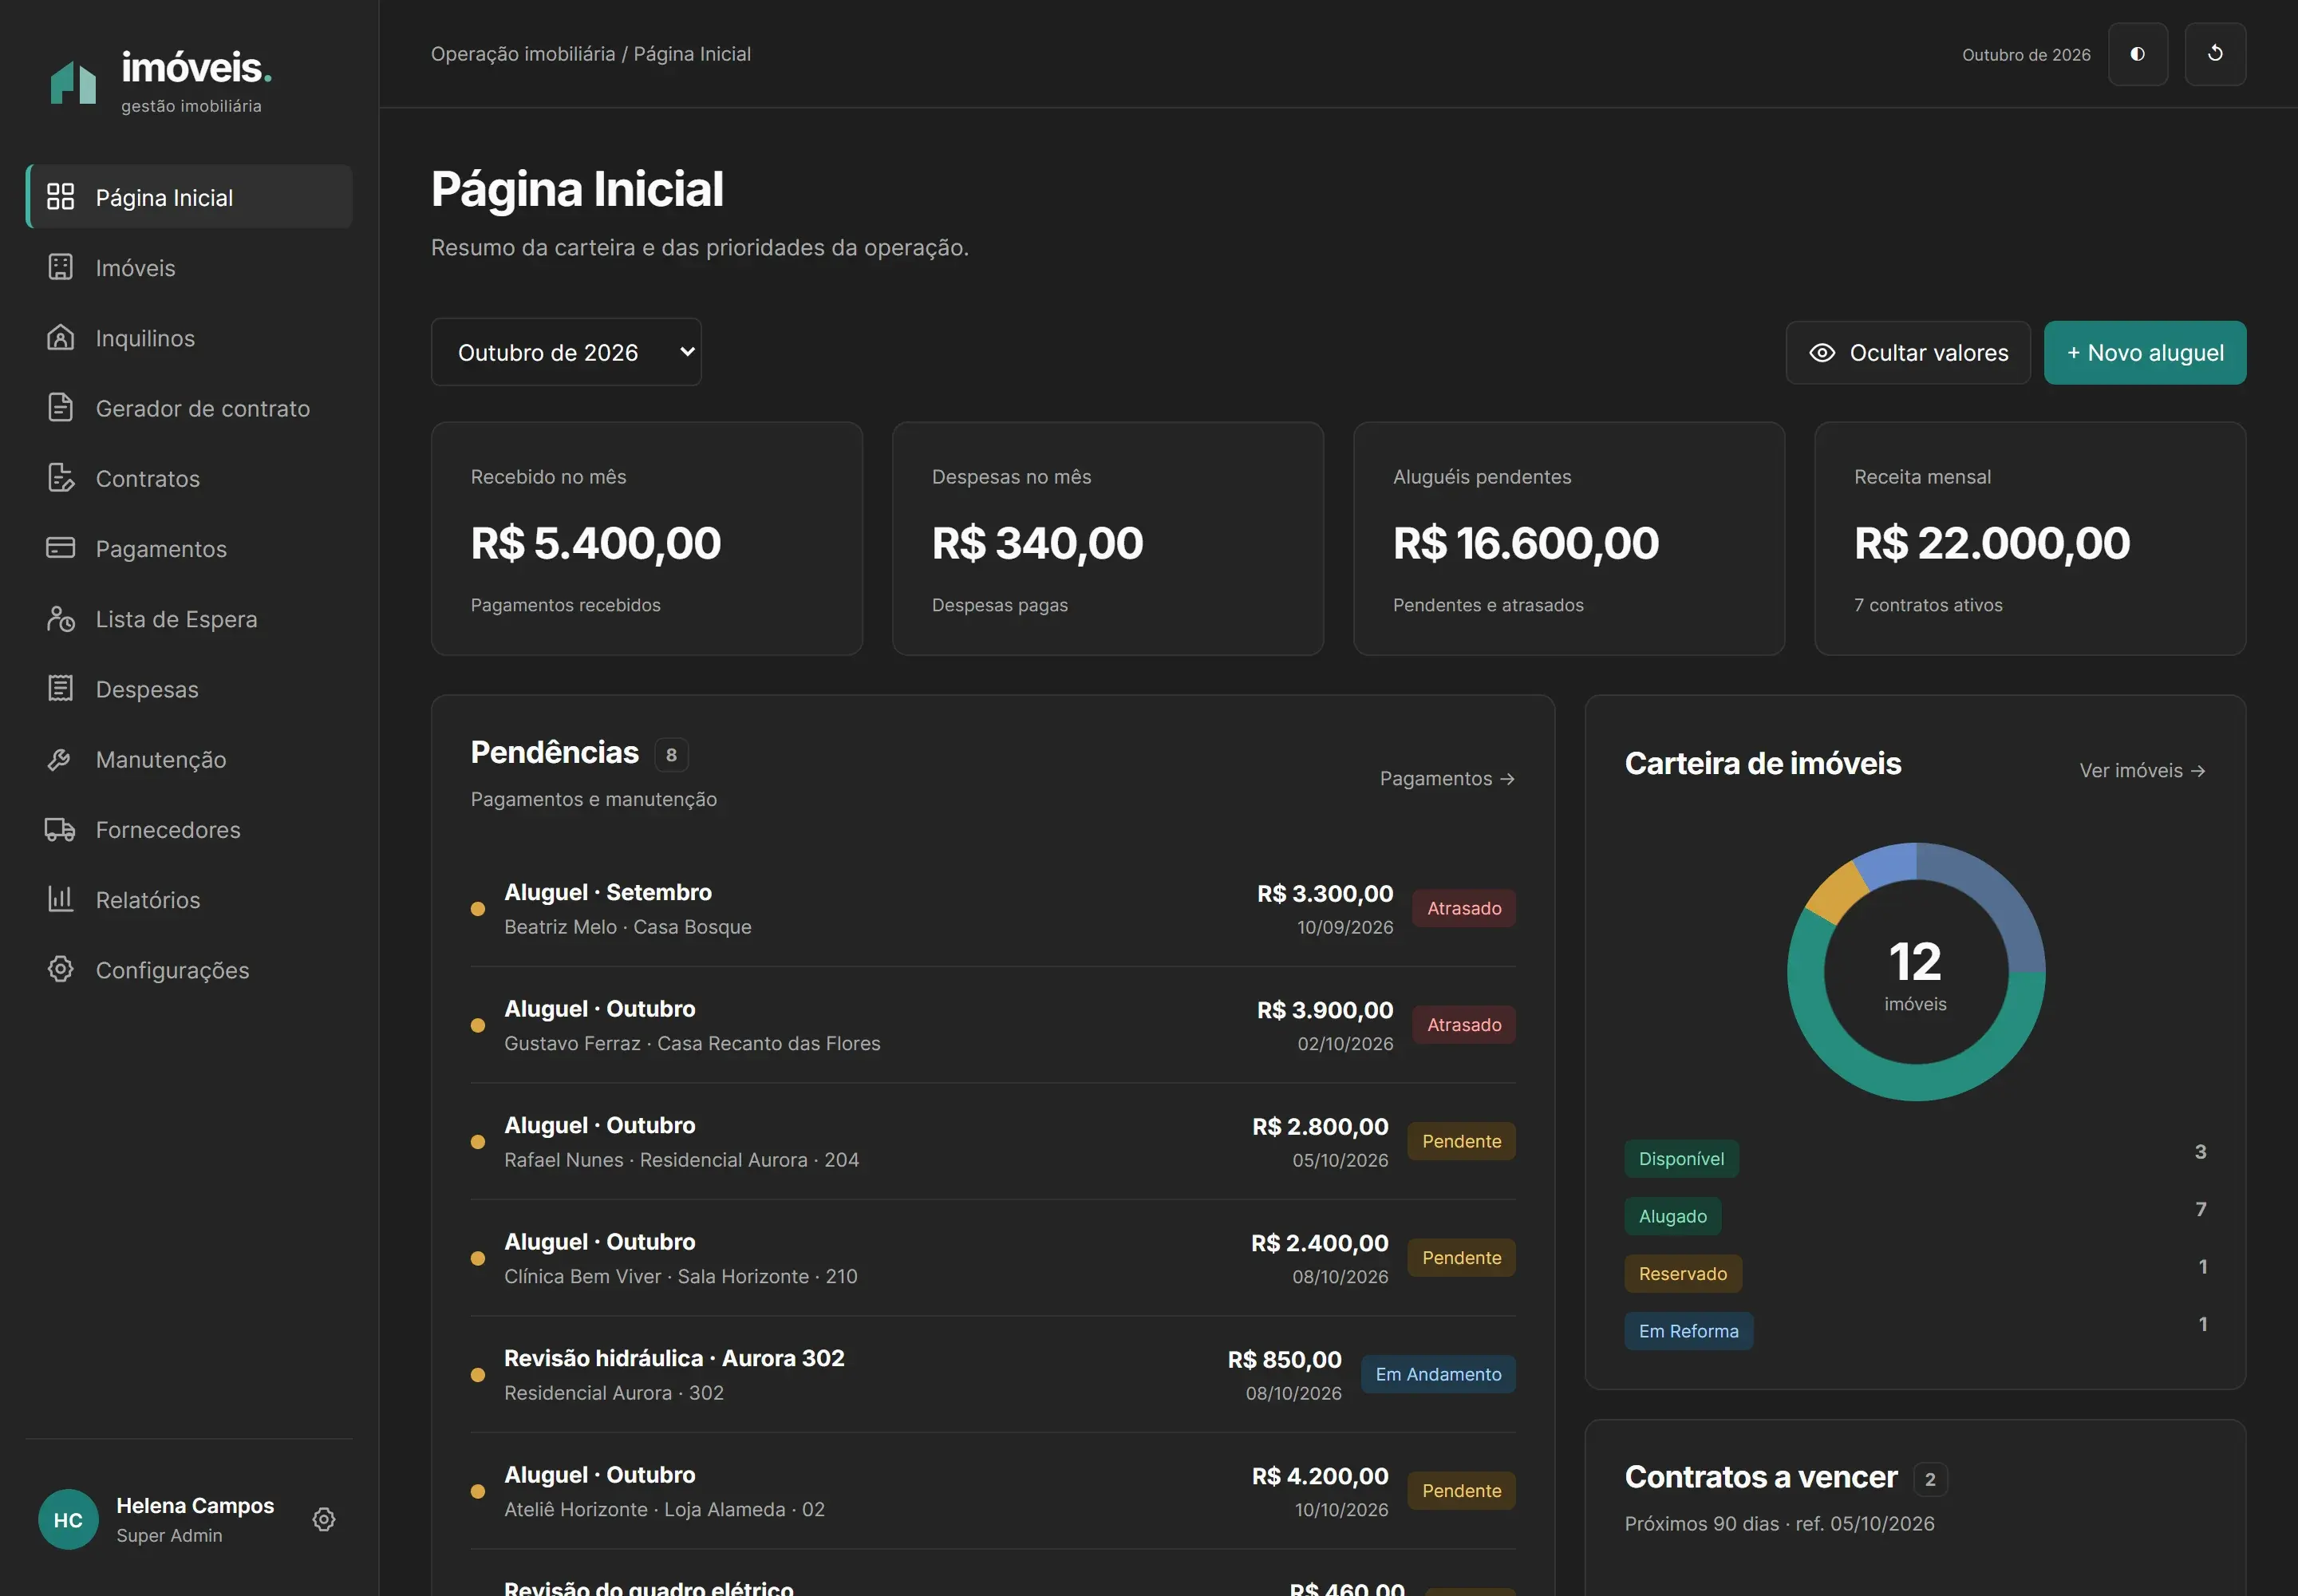Click the Despesas no mês card
The image size is (2298, 1596).
click(x=1107, y=538)
